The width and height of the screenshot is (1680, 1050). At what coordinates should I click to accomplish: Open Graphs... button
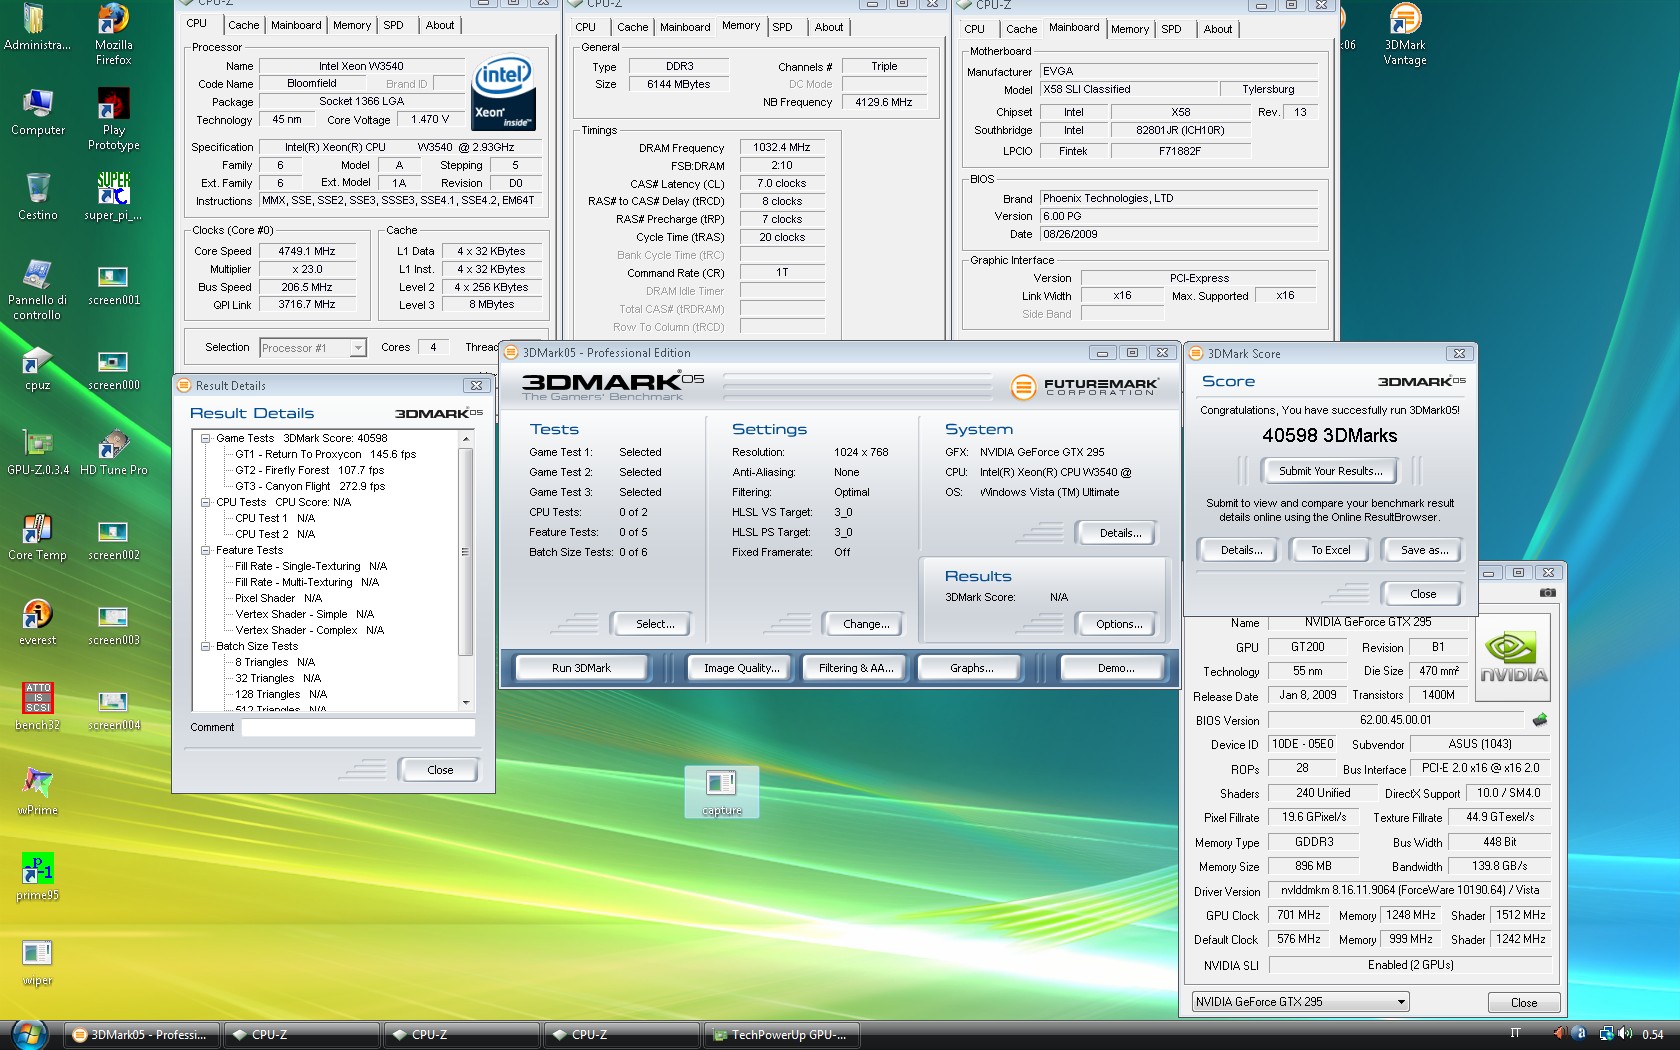[971, 668]
